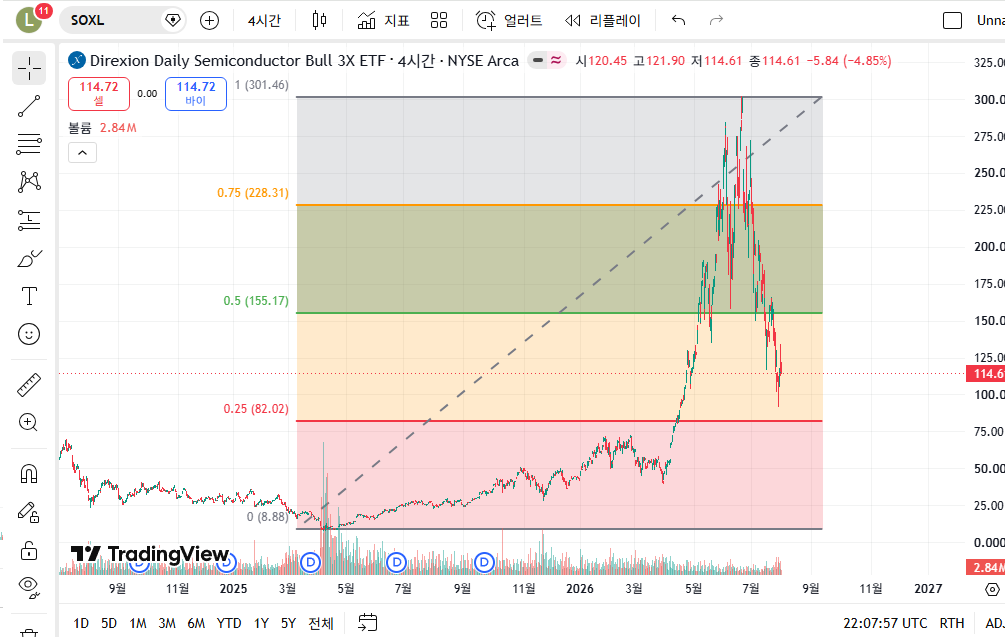Select the 1M time range
Screen dimensions: 1005x637
pos(138,623)
